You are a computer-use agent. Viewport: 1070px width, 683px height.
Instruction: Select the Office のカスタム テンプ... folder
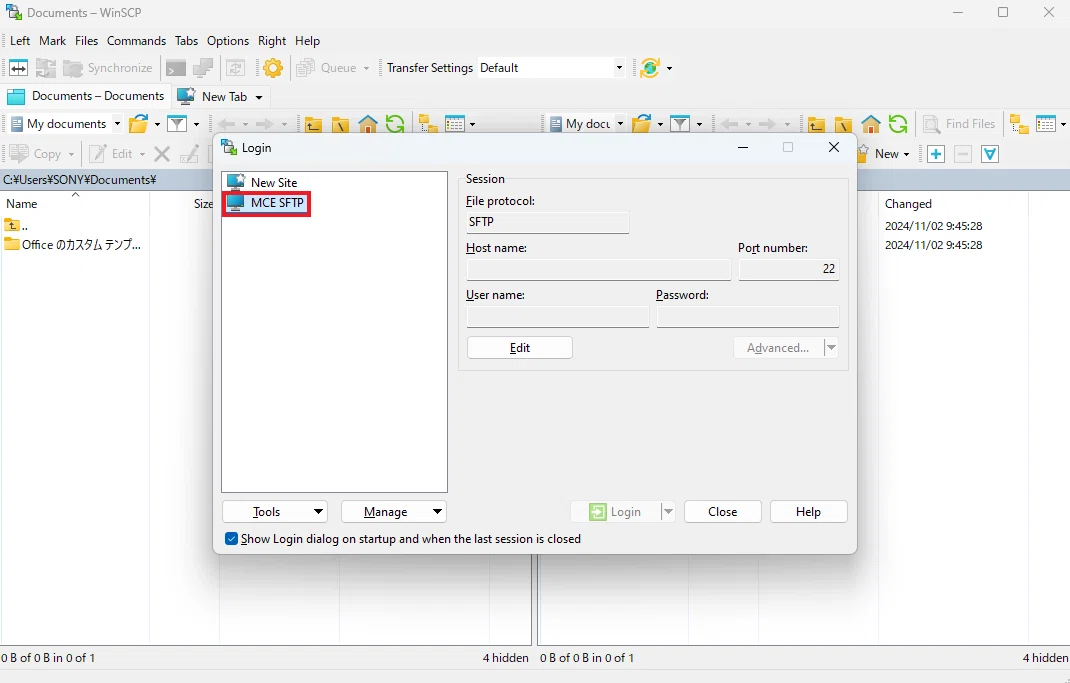pyautogui.click(x=73, y=245)
